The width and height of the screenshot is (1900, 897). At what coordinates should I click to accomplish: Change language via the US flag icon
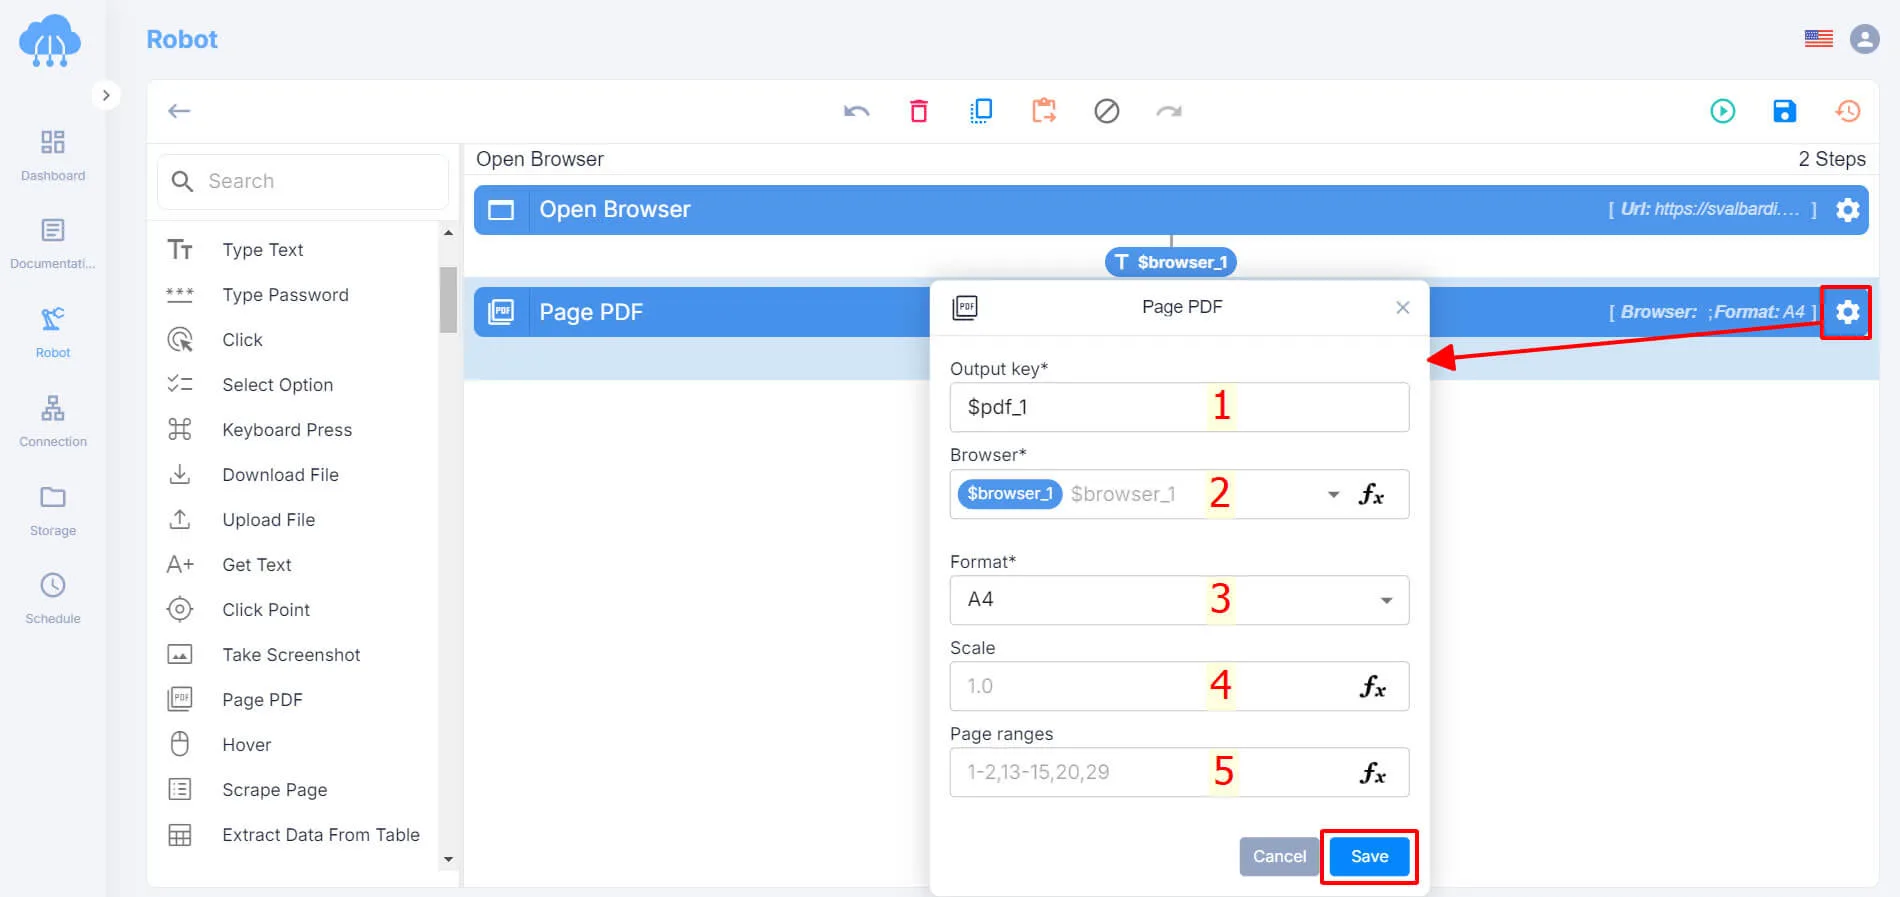tap(1818, 39)
